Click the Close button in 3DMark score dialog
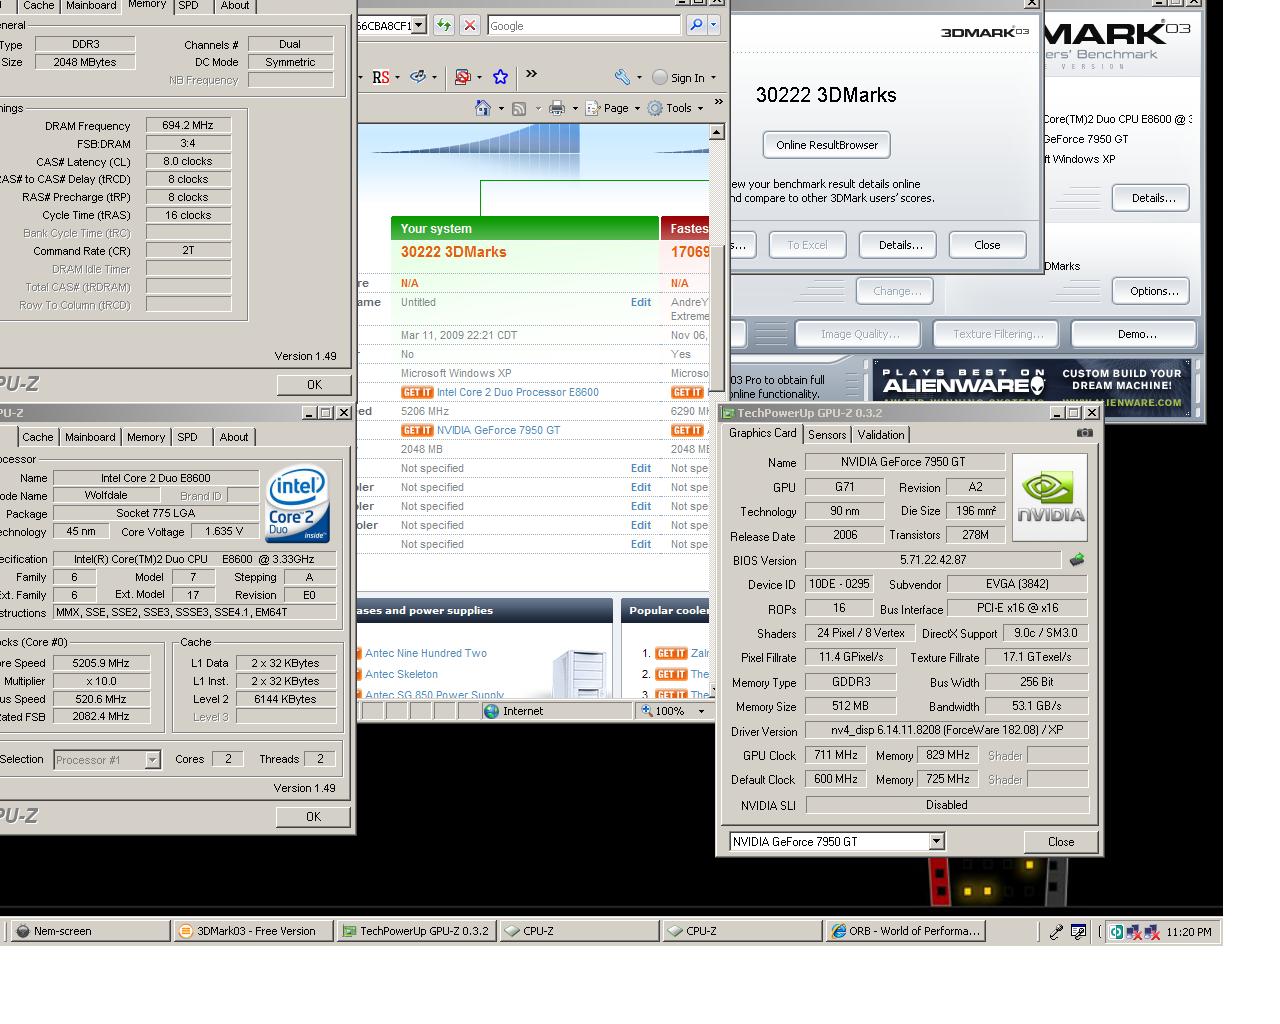 click(x=987, y=245)
